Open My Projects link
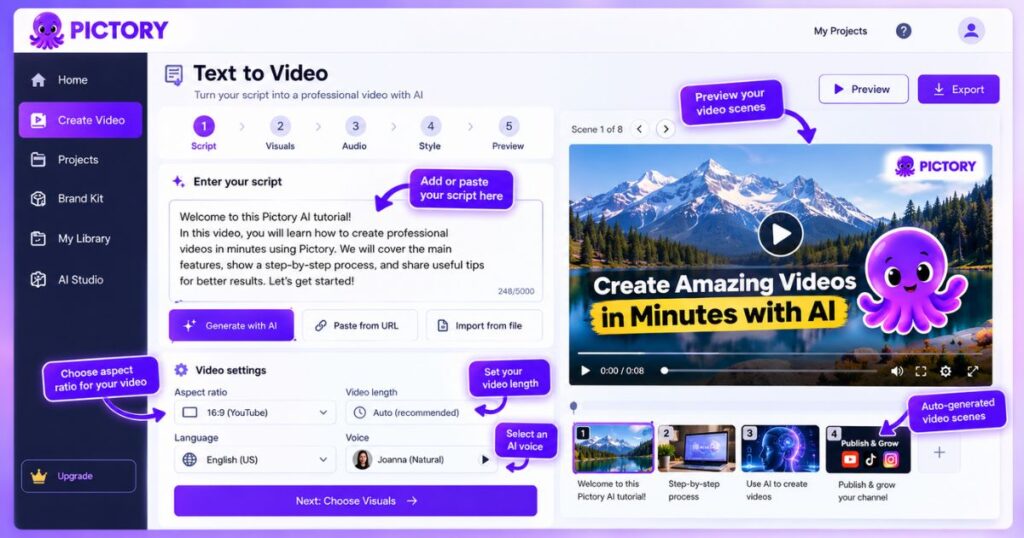 click(x=840, y=31)
